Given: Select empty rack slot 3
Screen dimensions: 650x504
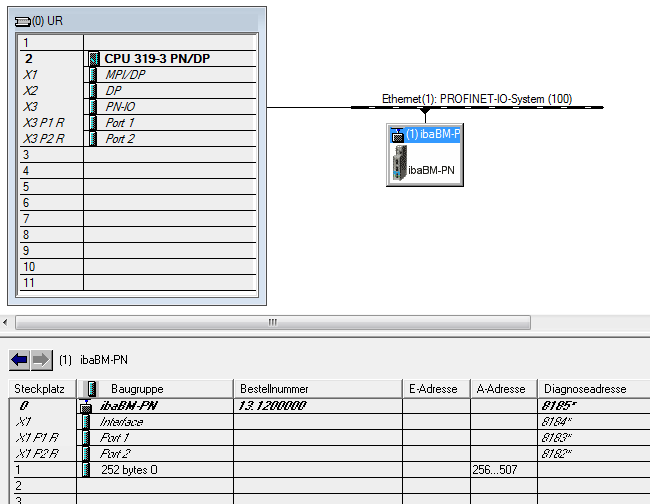Looking at the screenshot, I should 138,155.
